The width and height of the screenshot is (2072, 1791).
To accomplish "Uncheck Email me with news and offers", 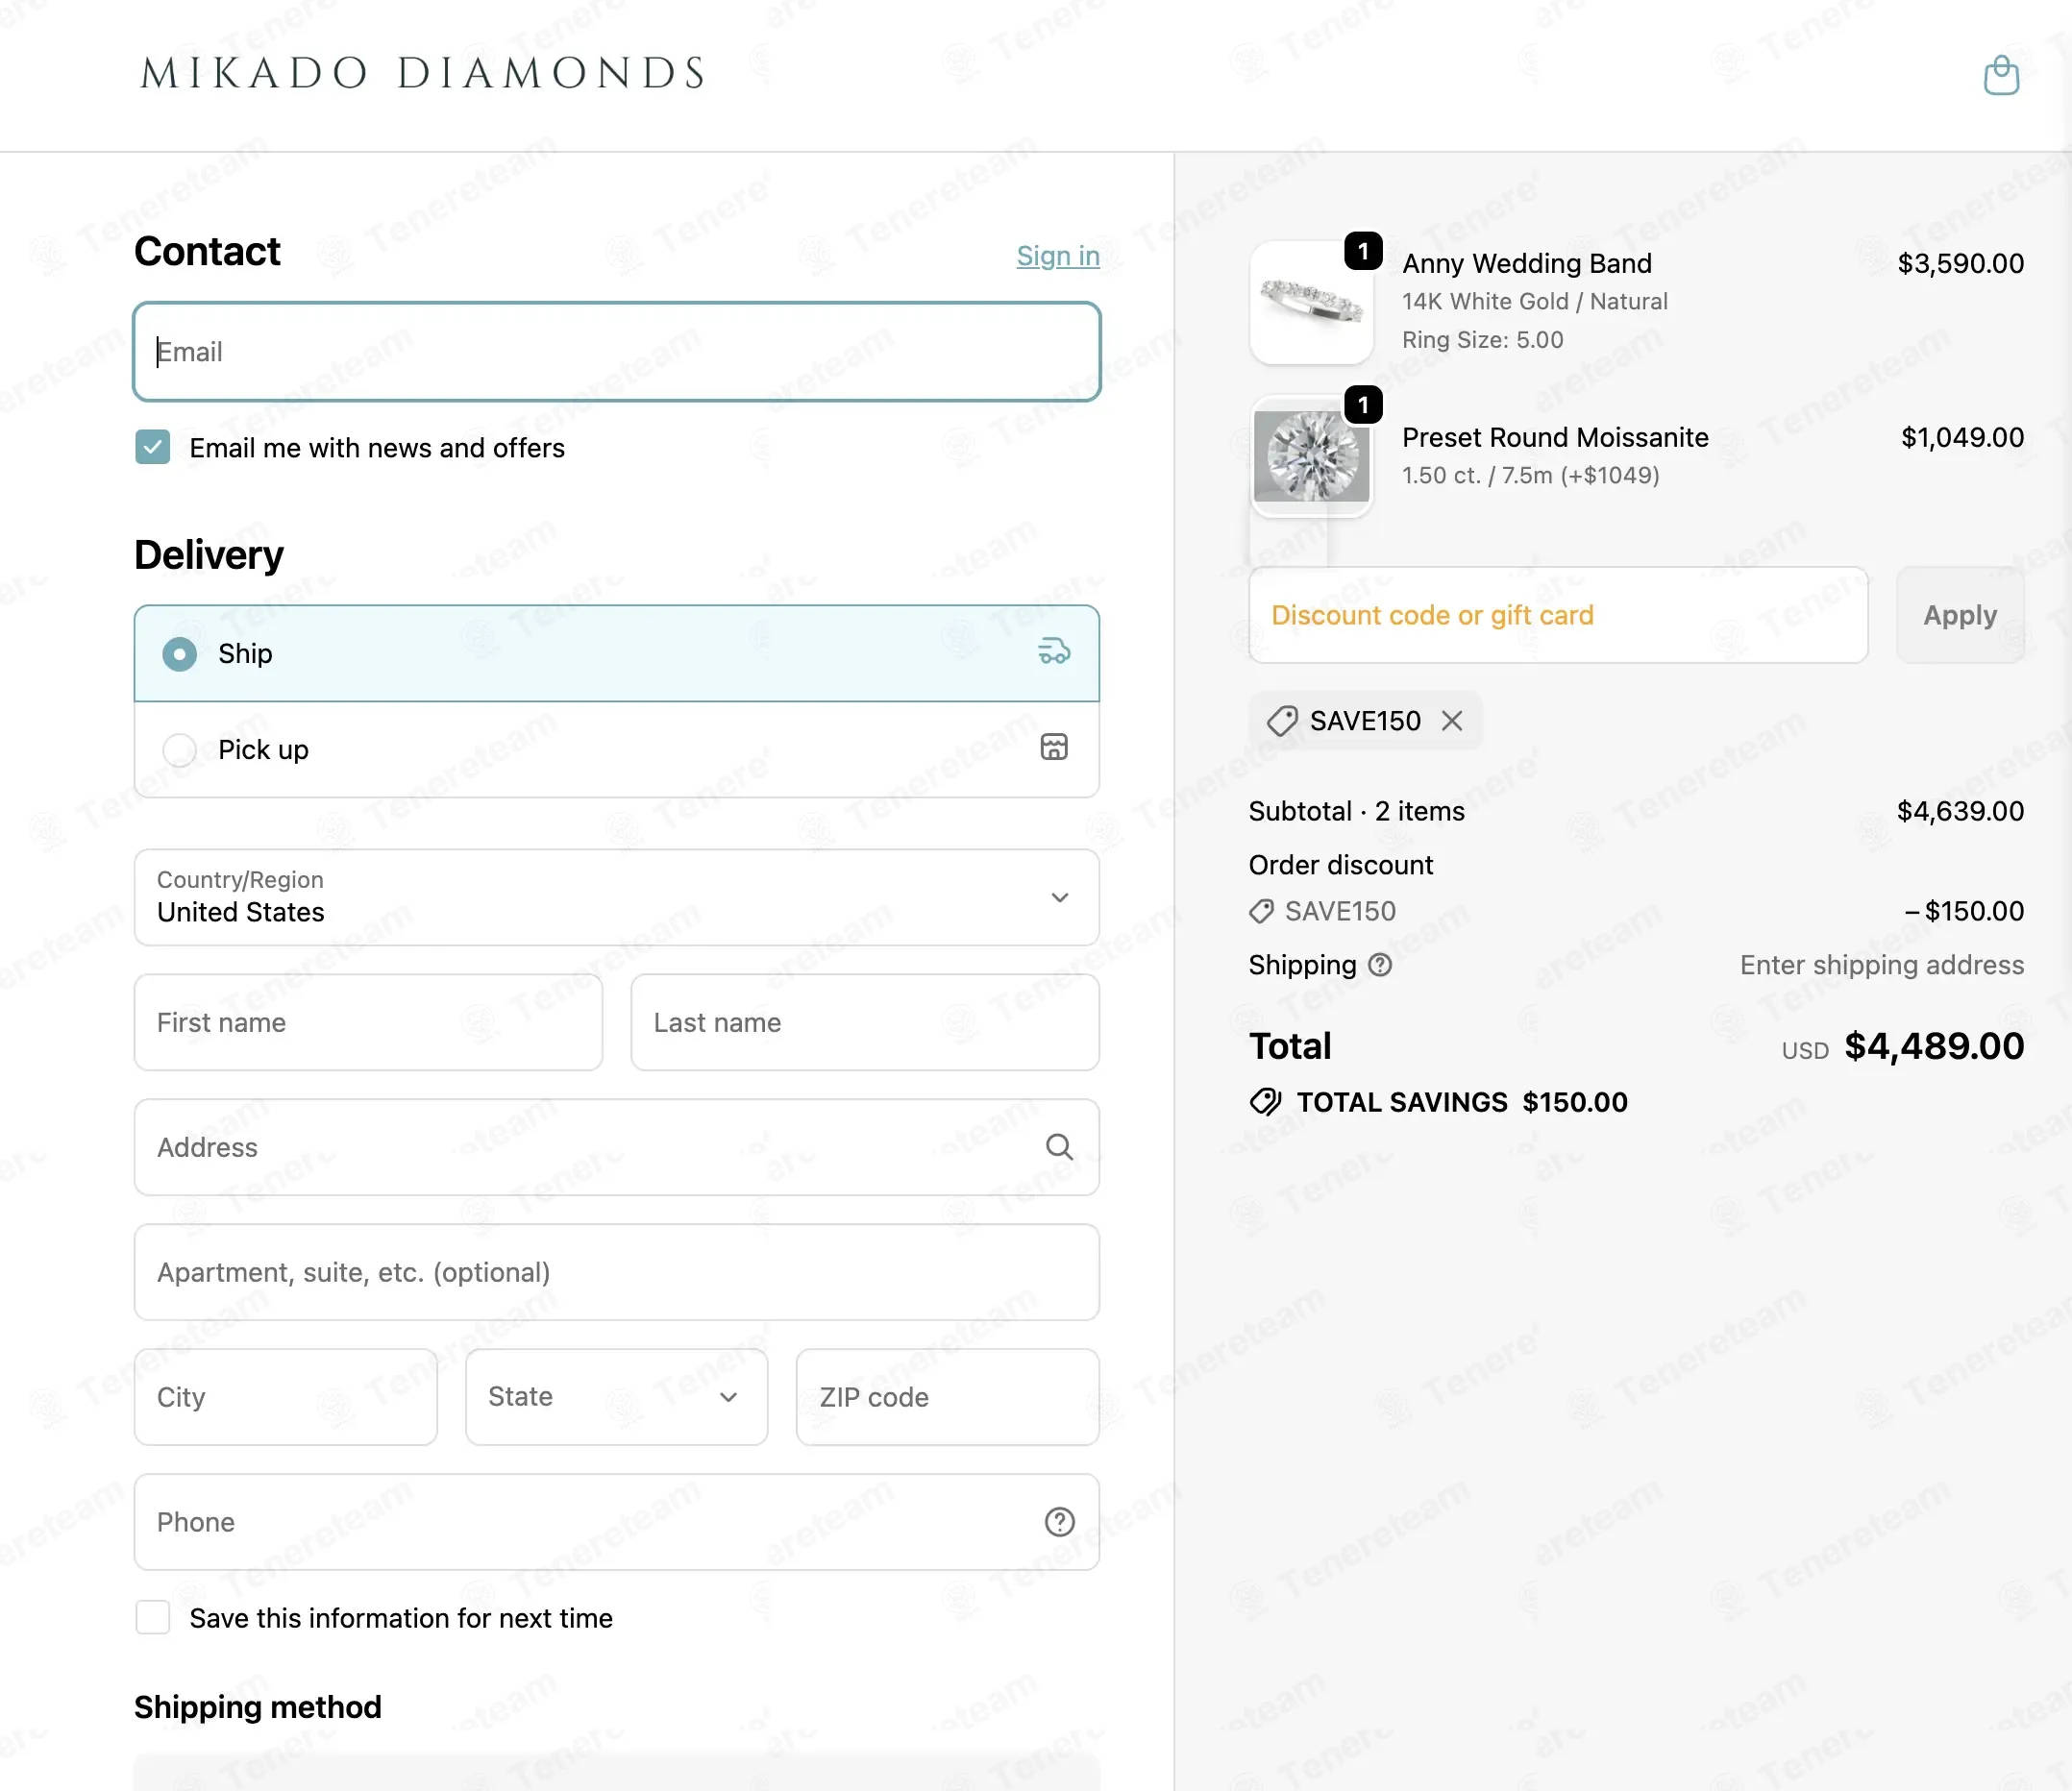I will tap(153, 448).
